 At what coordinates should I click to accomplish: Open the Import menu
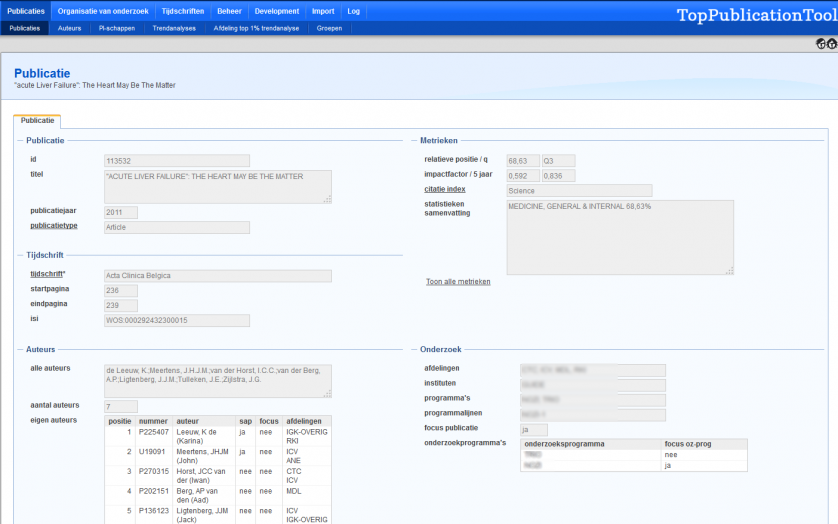[323, 11]
